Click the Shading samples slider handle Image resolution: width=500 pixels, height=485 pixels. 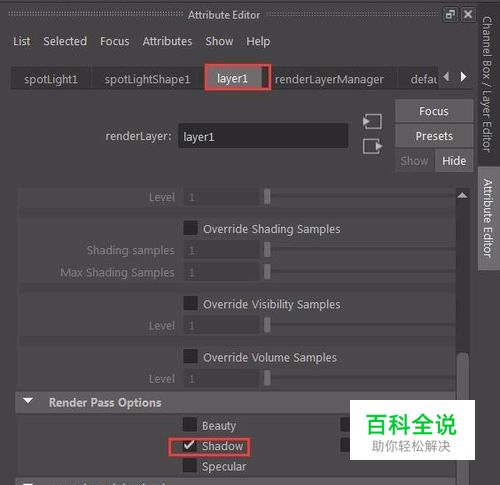pos(267,250)
